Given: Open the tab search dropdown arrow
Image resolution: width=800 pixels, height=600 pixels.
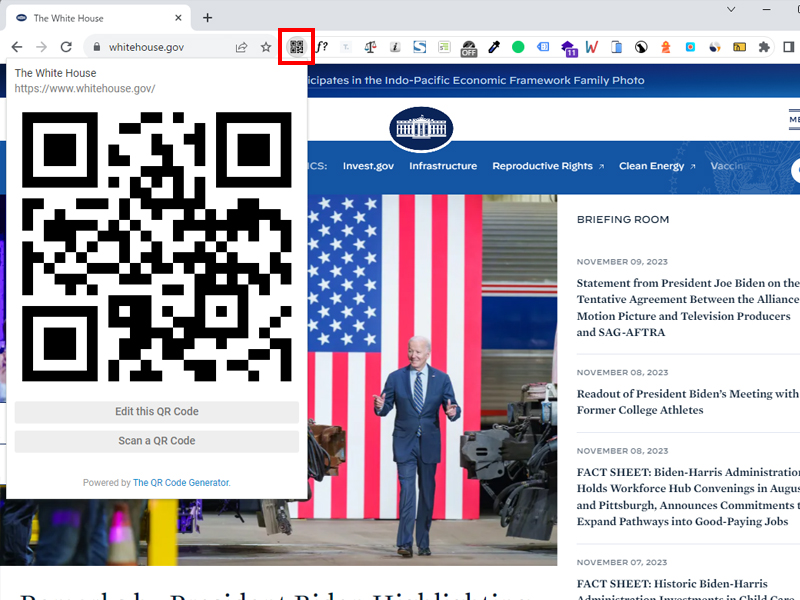Looking at the screenshot, I should coord(731,9).
